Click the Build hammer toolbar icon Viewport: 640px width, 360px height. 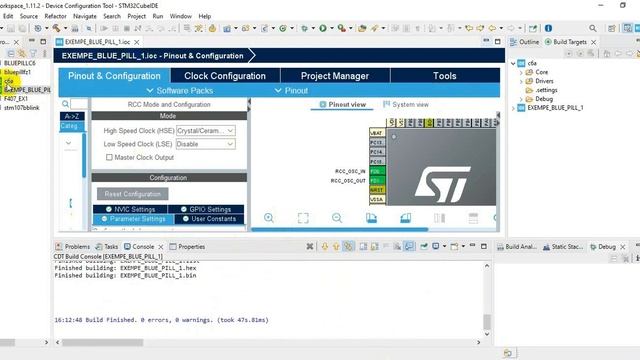(56, 28)
